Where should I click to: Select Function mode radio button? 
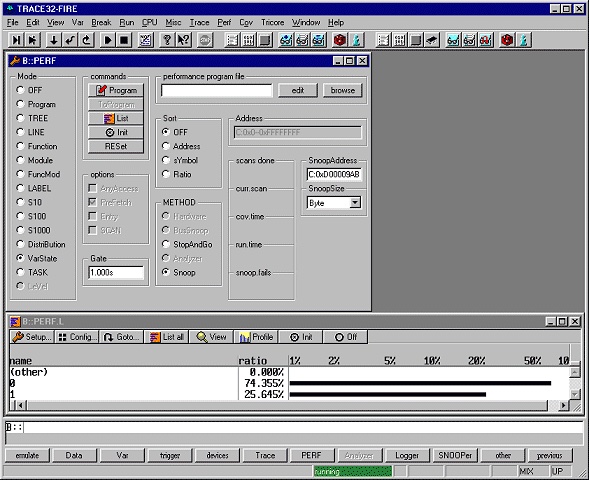click(20, 146)
